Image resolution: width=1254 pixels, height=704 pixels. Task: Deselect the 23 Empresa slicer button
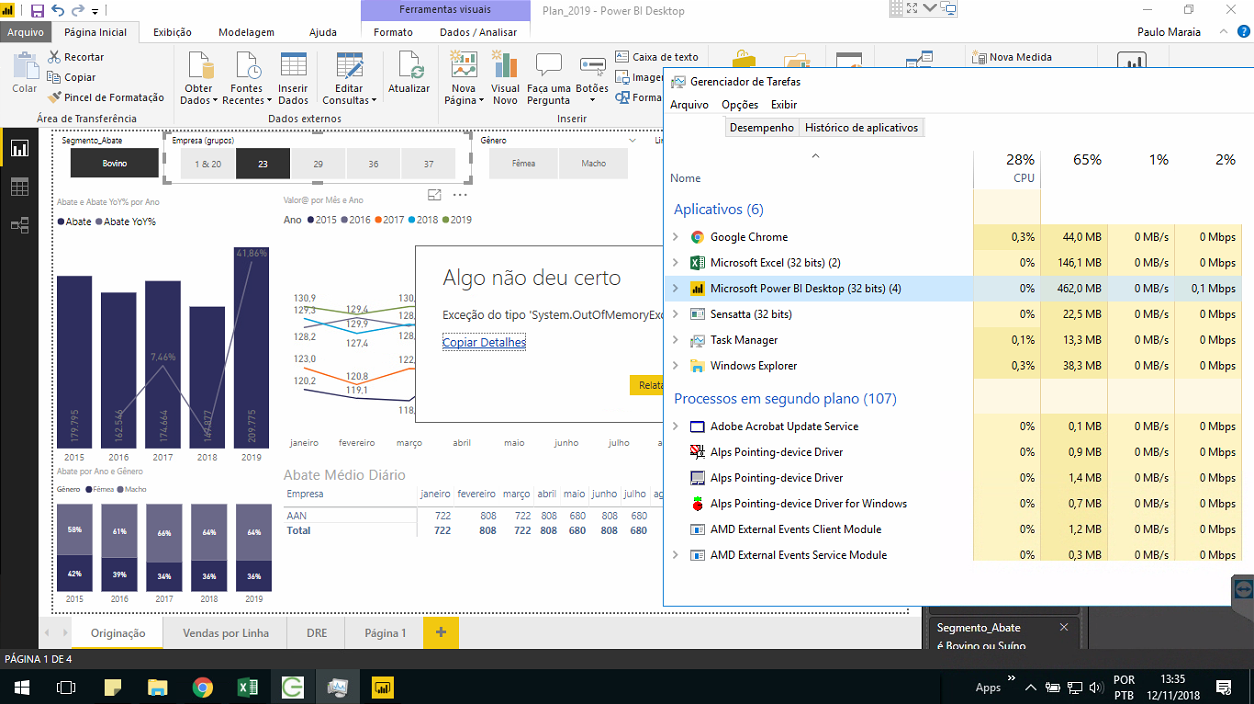263,164
